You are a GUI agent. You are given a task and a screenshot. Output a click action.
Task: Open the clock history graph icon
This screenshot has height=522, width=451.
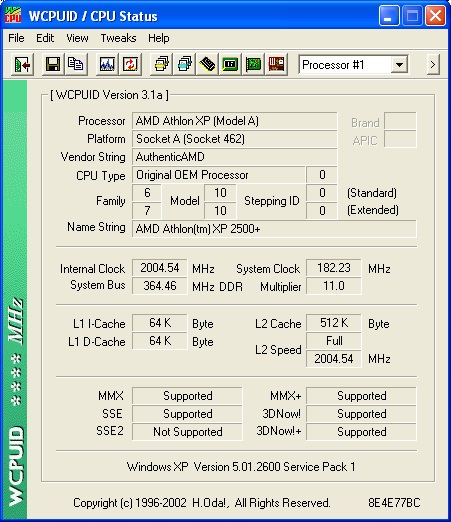tap(107, 64)
